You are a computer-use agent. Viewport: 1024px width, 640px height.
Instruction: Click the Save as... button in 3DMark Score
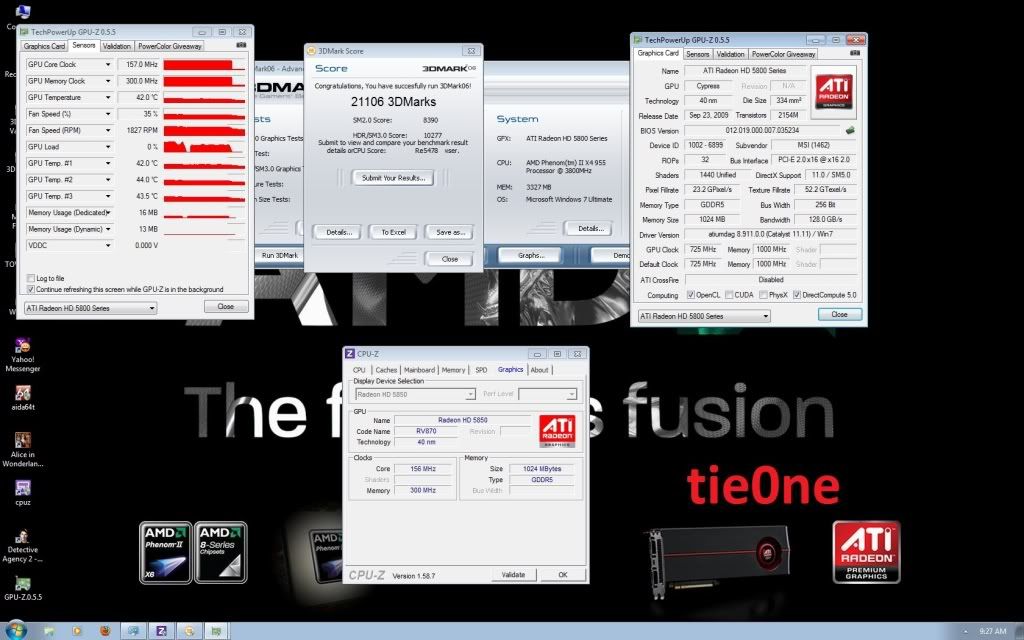click(x=450, y=232)
